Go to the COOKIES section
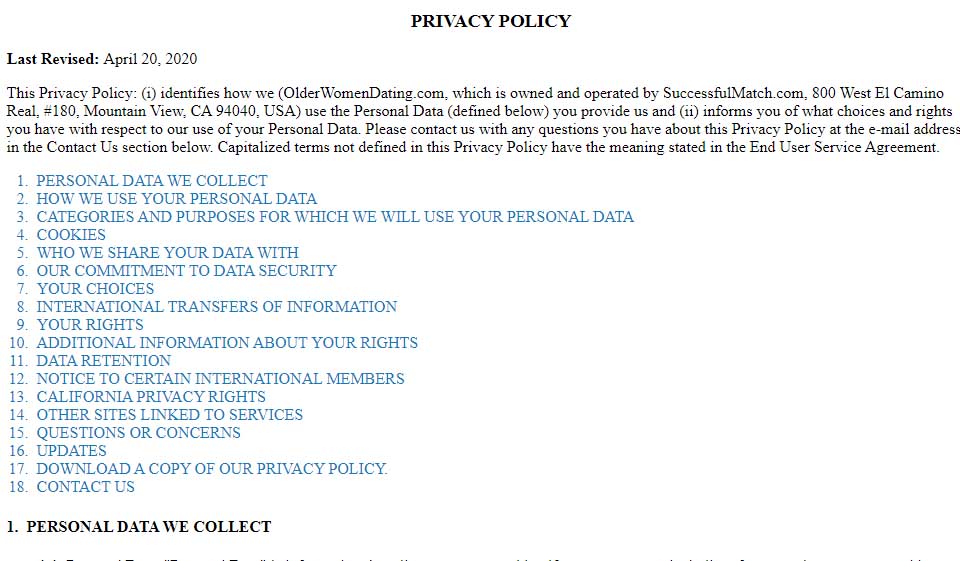 click(71, 235)
